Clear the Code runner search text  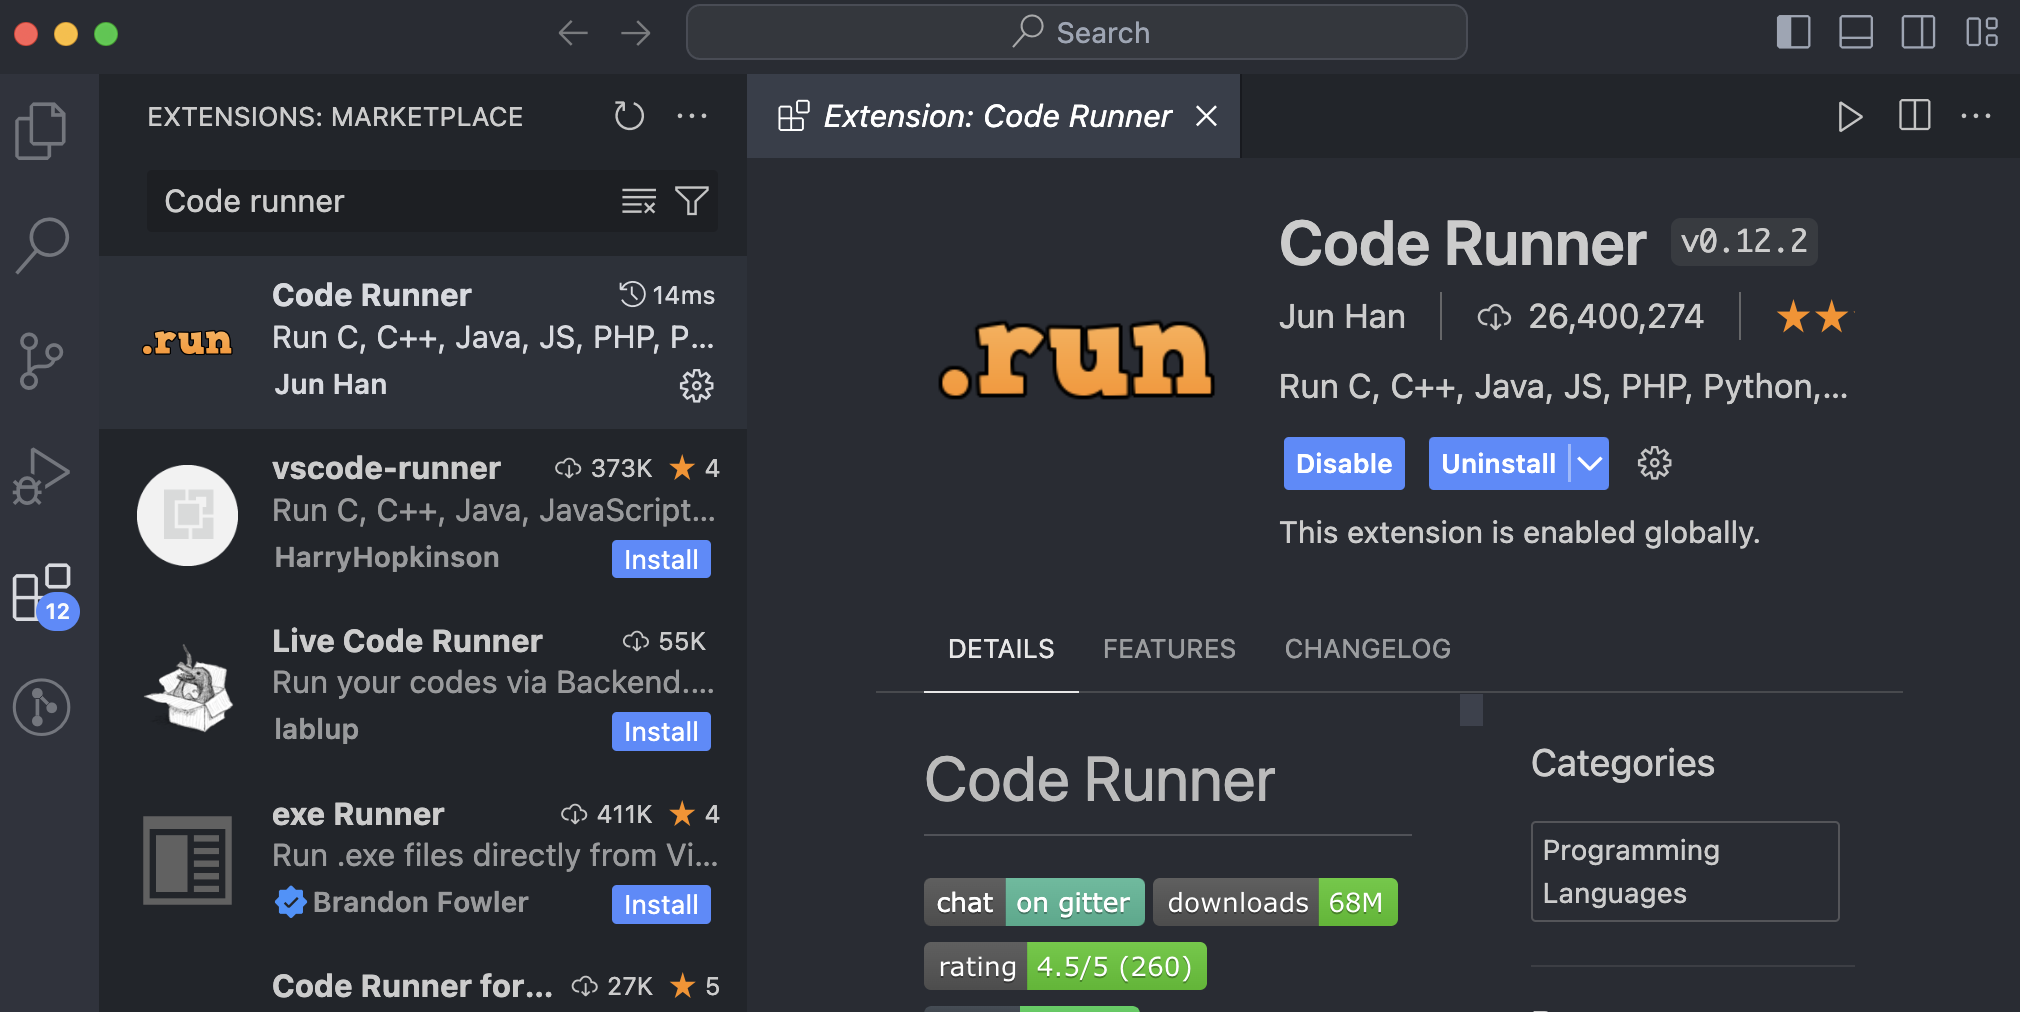(x=638, y=201)
